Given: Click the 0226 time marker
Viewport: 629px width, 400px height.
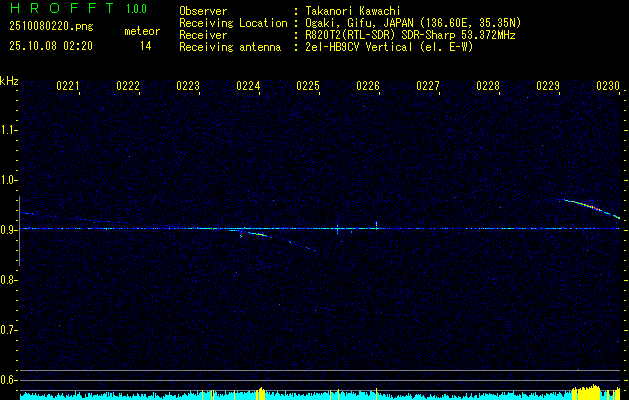Looking at the screenshot, I should [368, 85].
